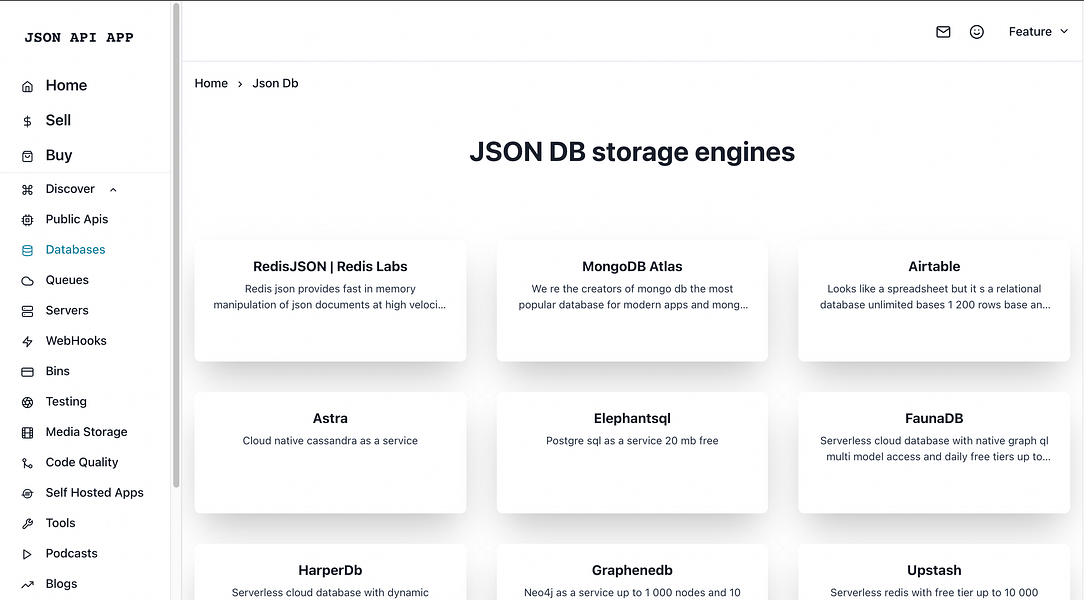Click the Databases cylinder icon
The height and width of the screenshot is (600, 1084).
[x=28, y=250]
